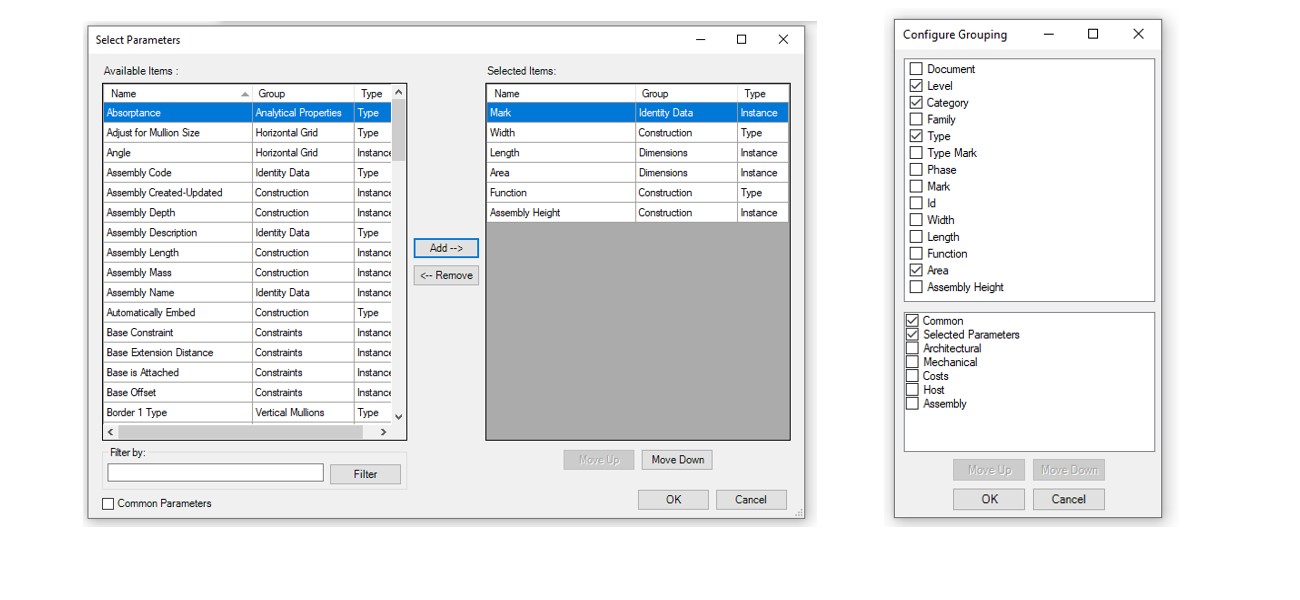Enable the Common Parameters checkbox
The width and height of the screenshot is (1300, 600).
(109, 504)
